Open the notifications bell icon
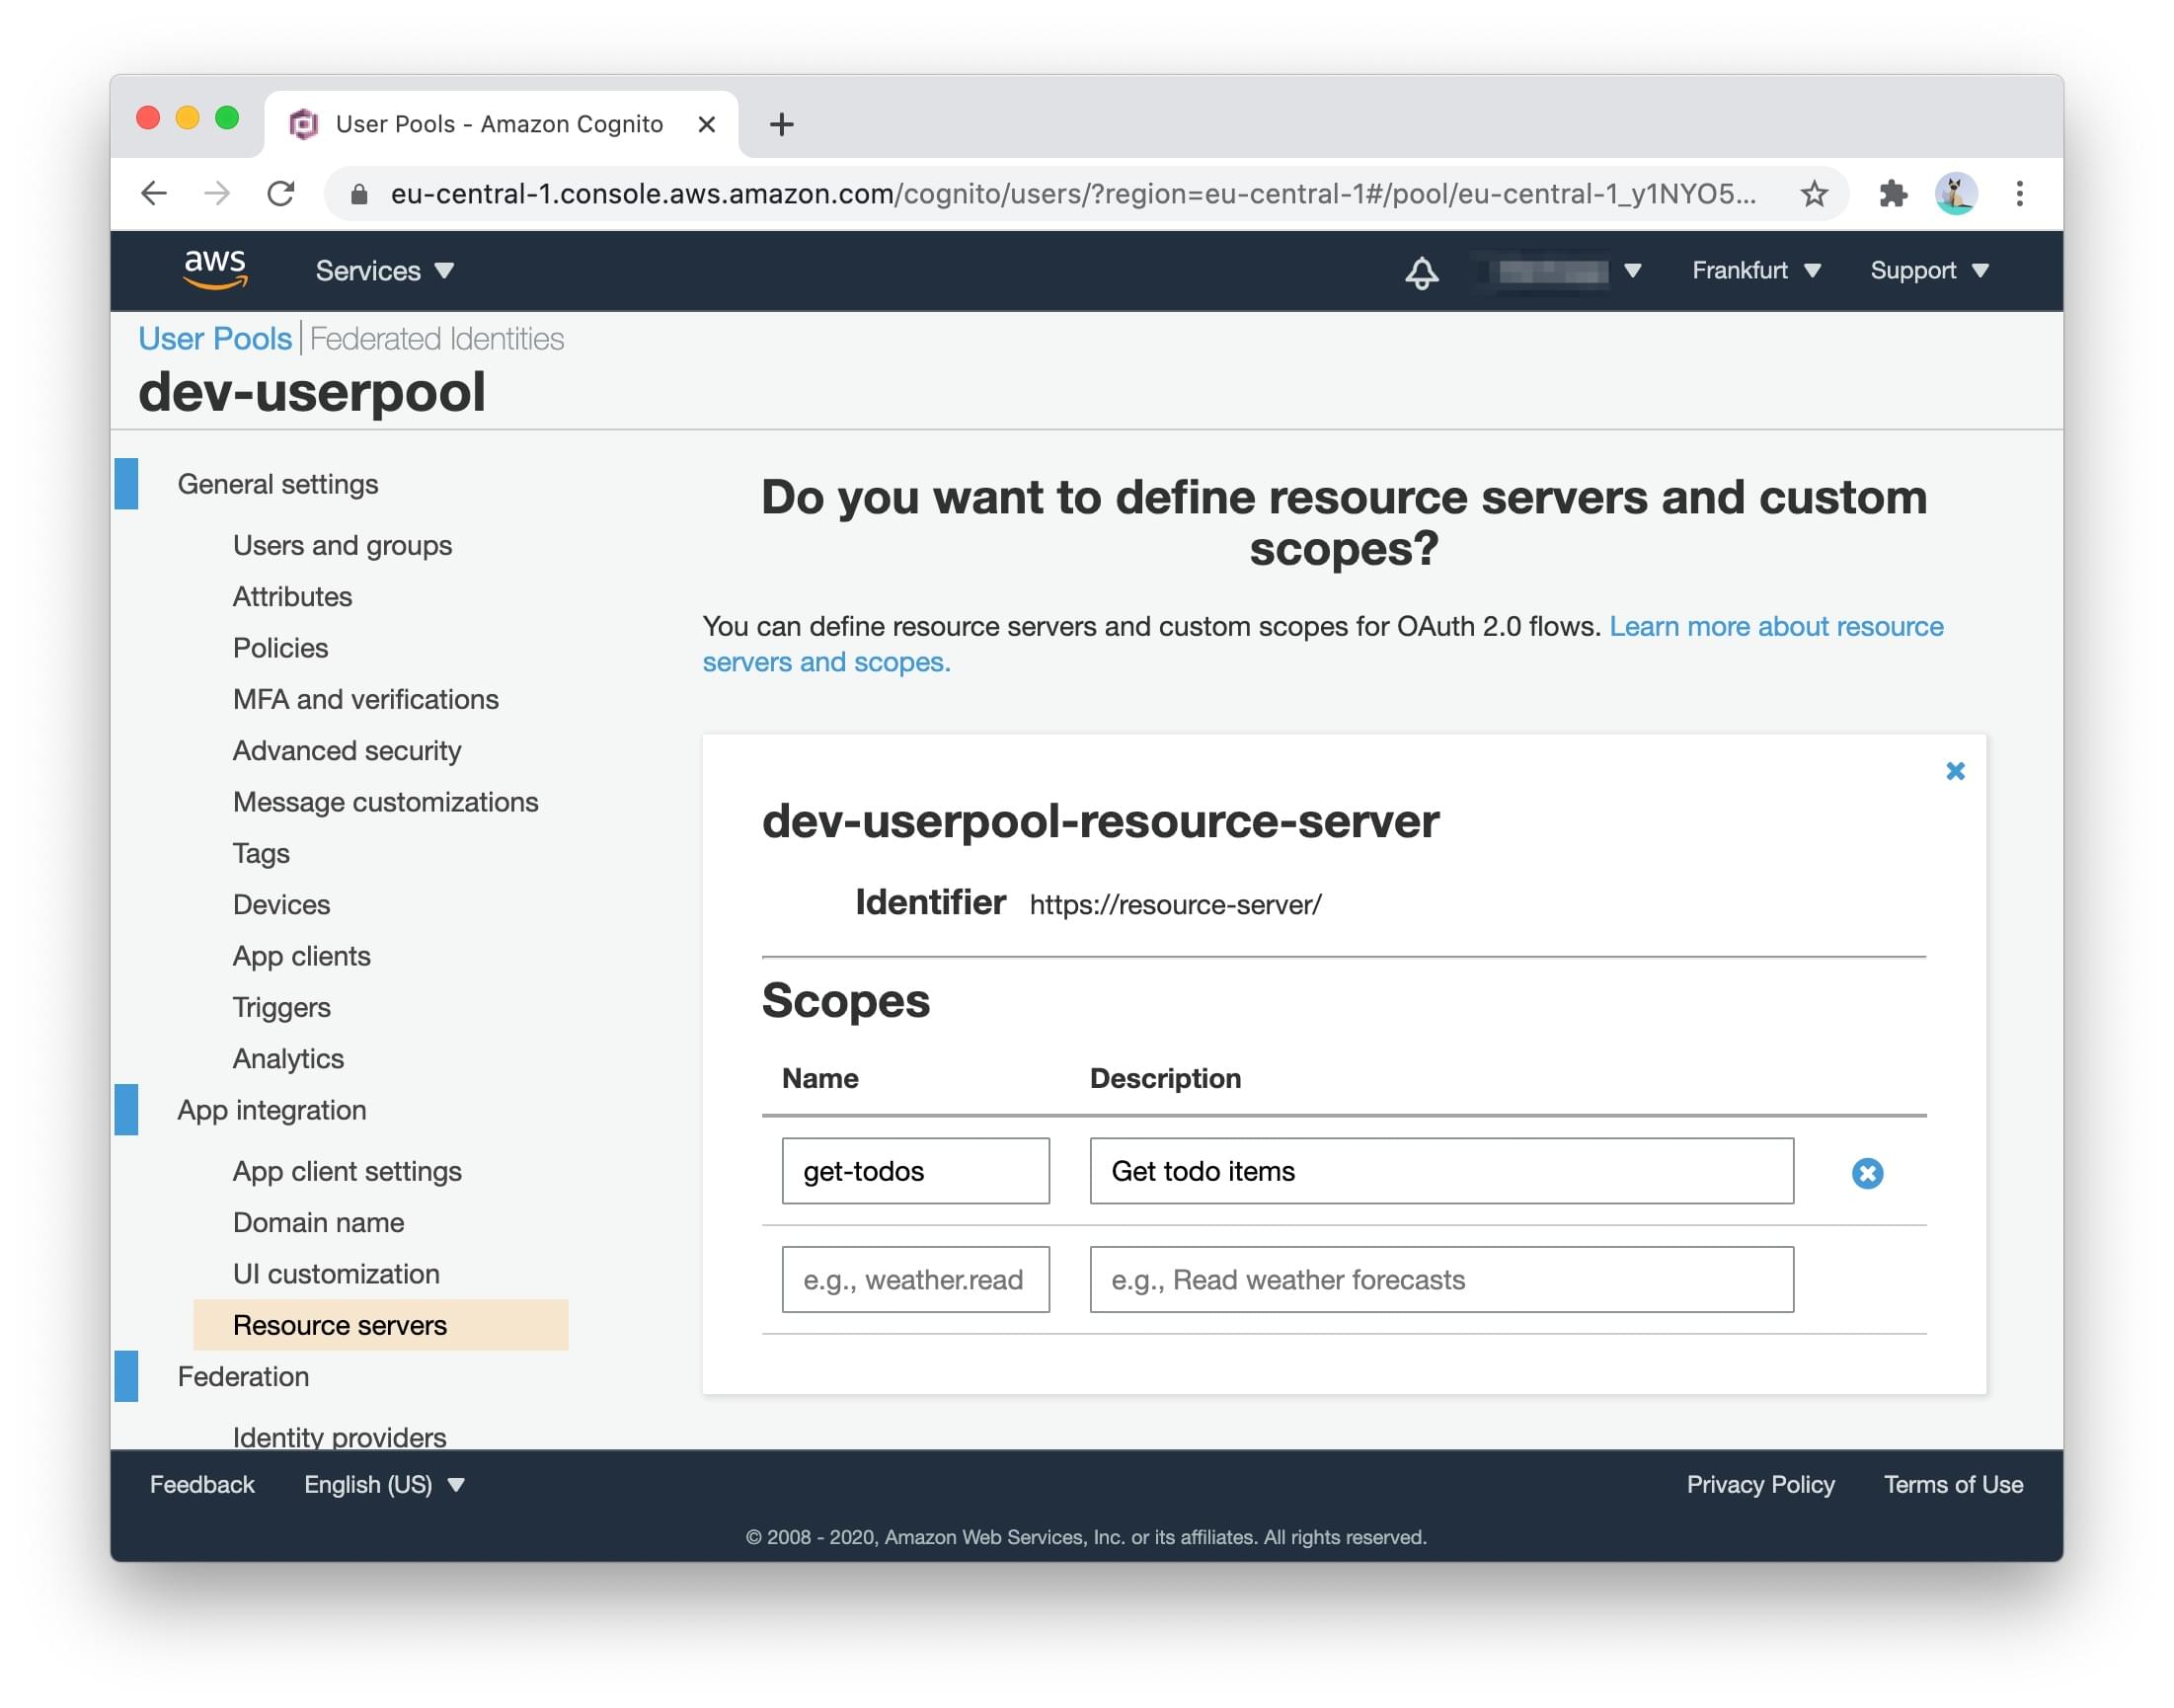The height and width of the screenshot is (1708, 2174). [1421, 272]
